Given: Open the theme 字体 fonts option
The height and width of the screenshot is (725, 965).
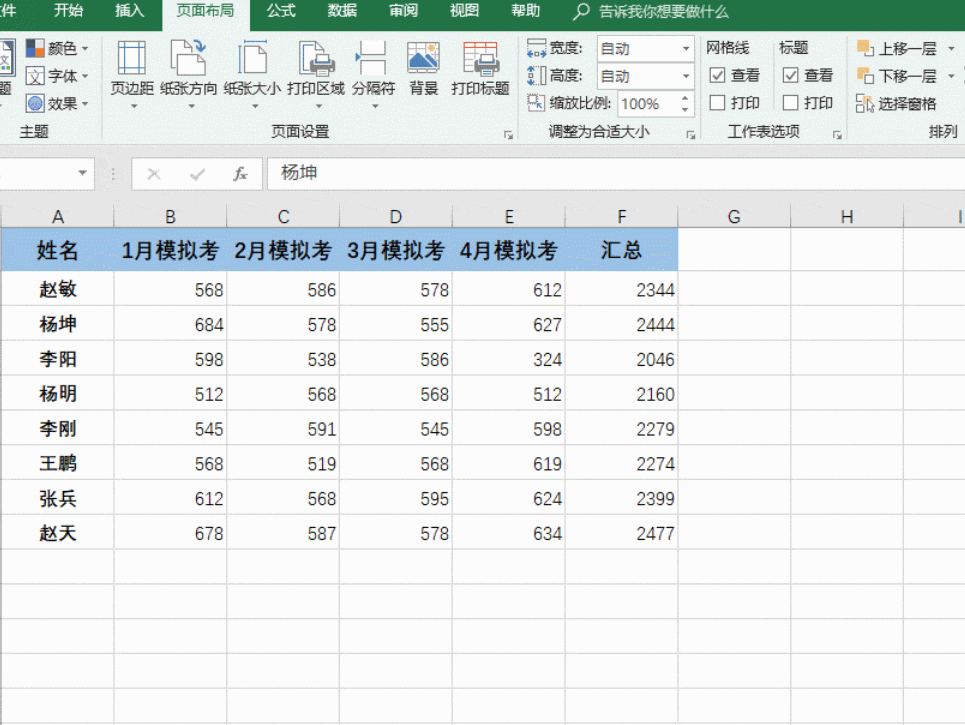Looking at the screenshot, I should pos(57,76).
